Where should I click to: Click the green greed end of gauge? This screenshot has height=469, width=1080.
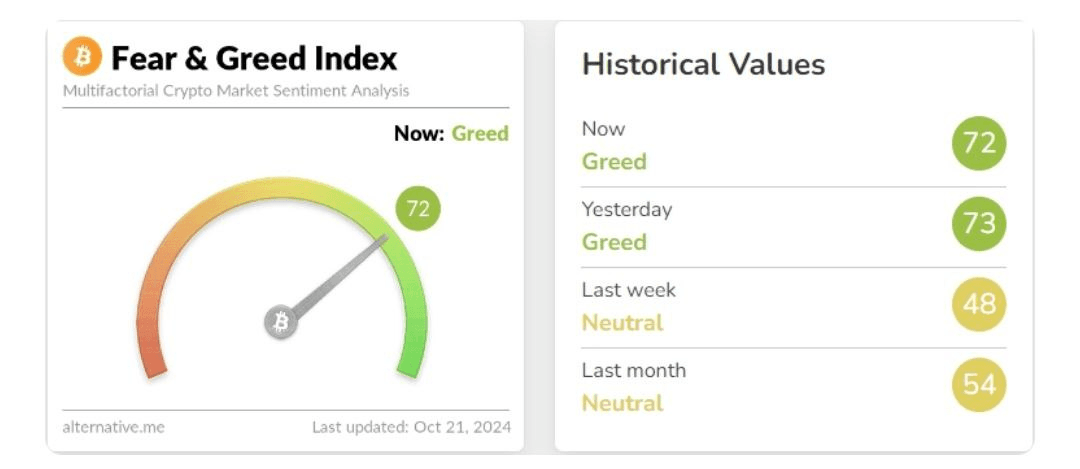coord(412,358)
